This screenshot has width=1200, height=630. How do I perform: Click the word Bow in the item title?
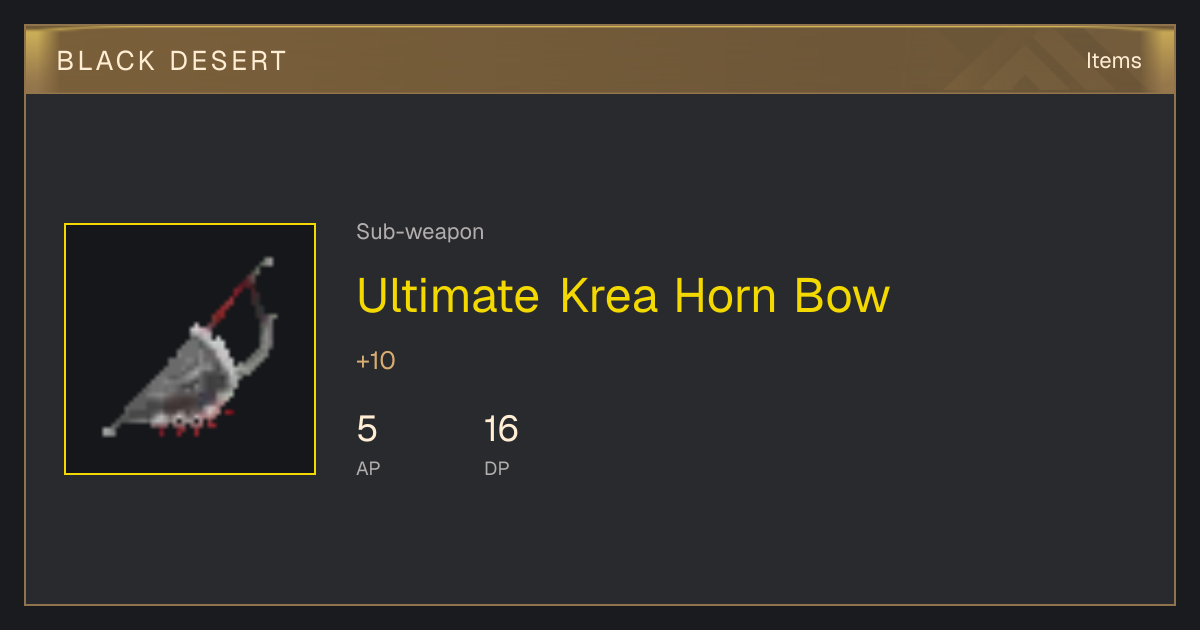(841, 296)
